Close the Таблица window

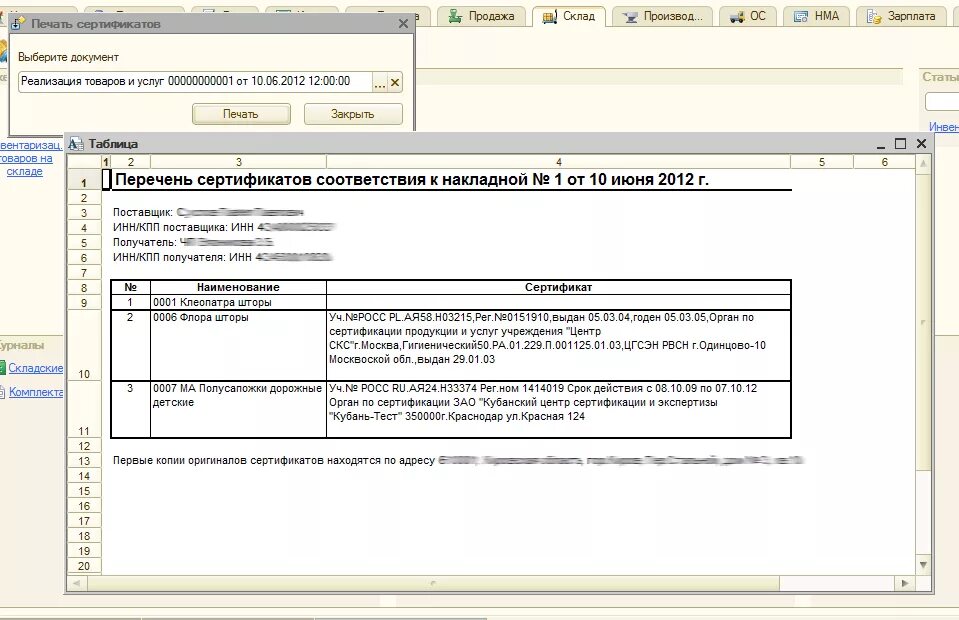click(x=922, y=144)
